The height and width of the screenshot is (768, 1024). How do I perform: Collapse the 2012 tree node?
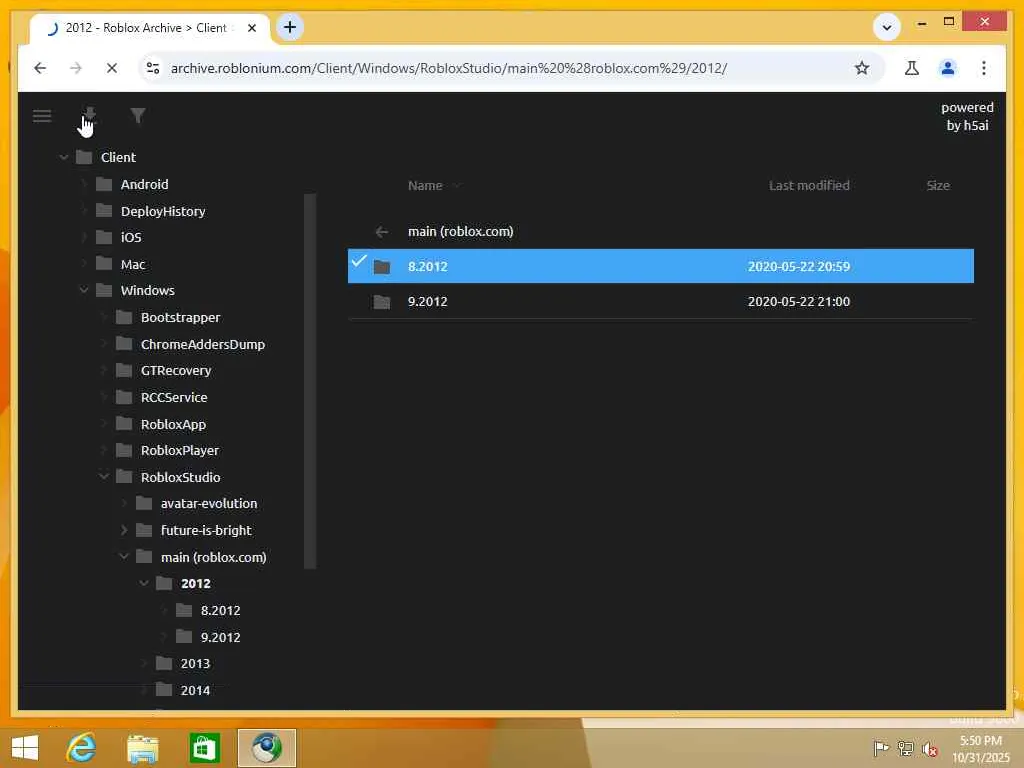point(144,583)
